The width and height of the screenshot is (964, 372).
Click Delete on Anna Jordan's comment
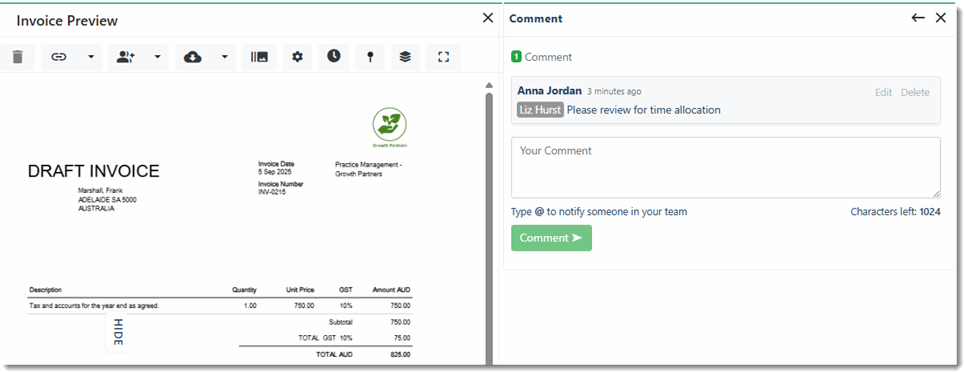915,92
